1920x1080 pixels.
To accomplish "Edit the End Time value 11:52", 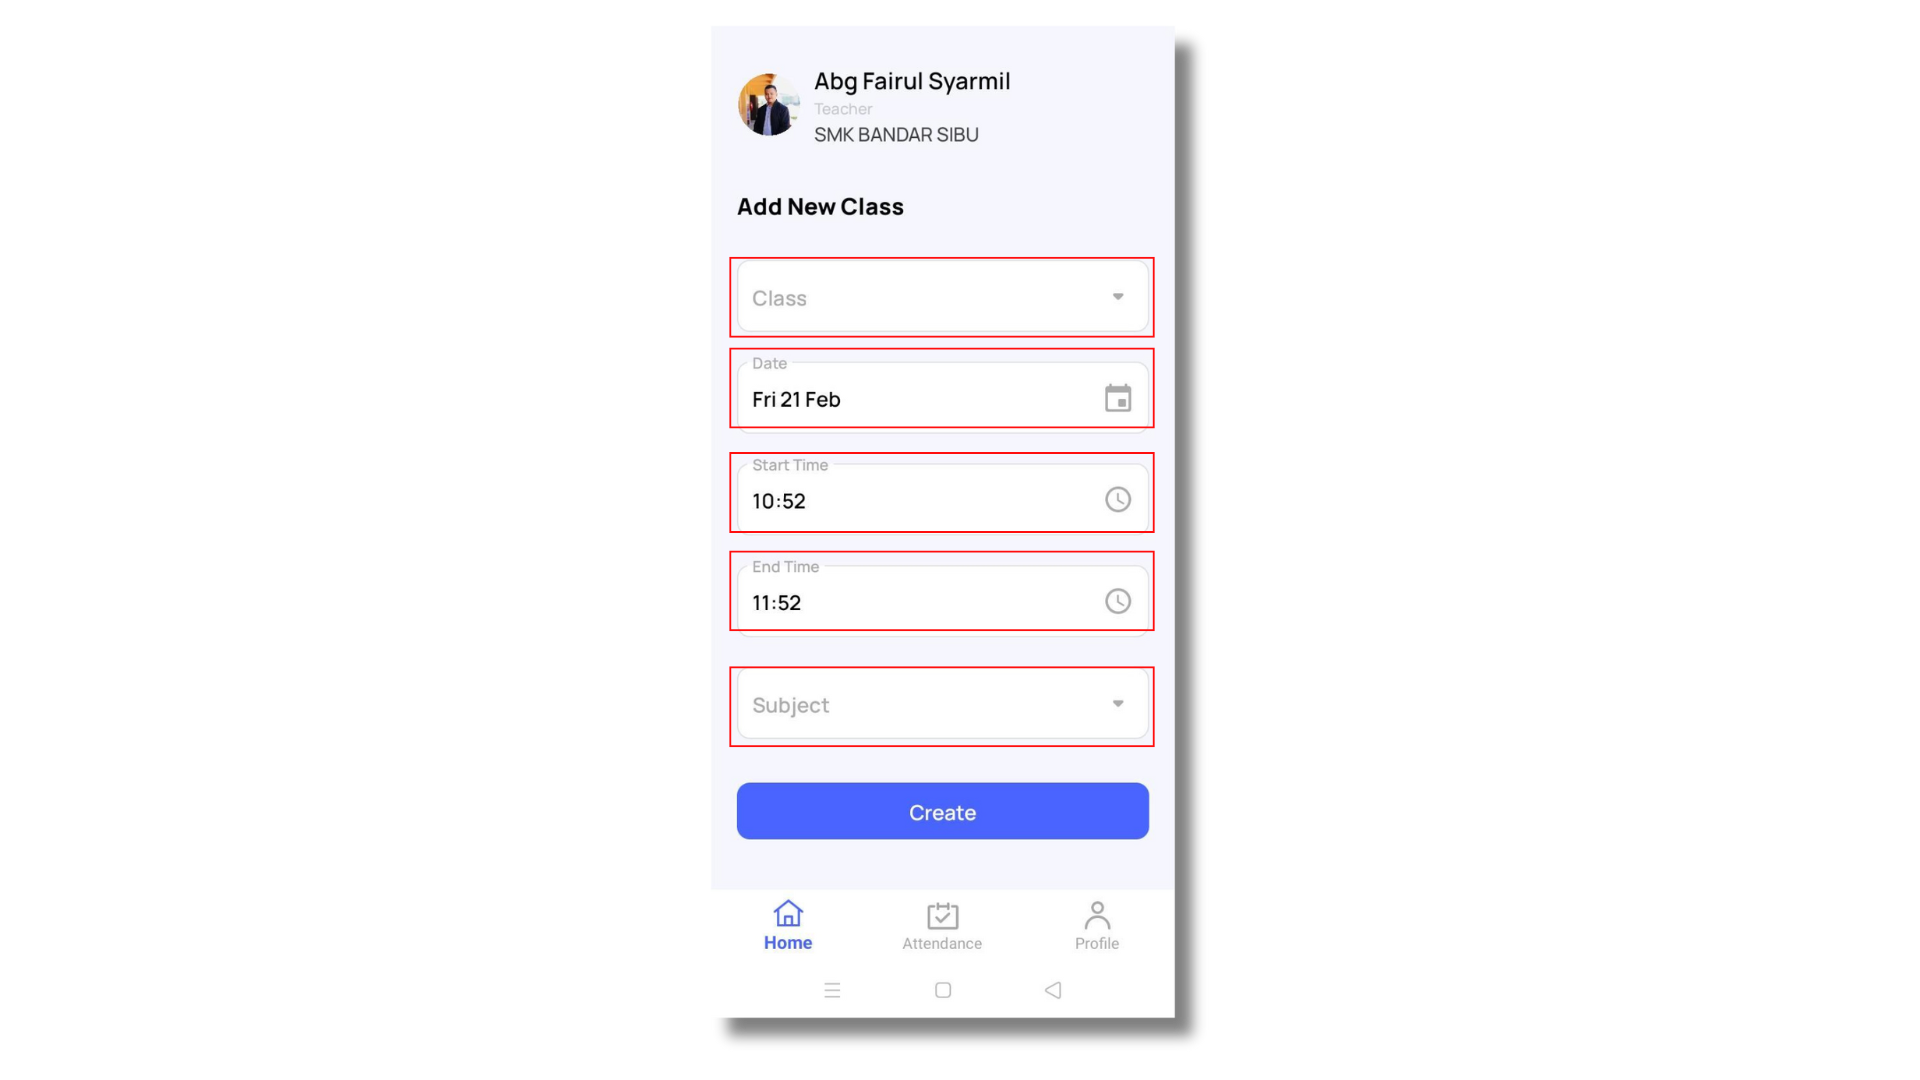I will (777, 603).
